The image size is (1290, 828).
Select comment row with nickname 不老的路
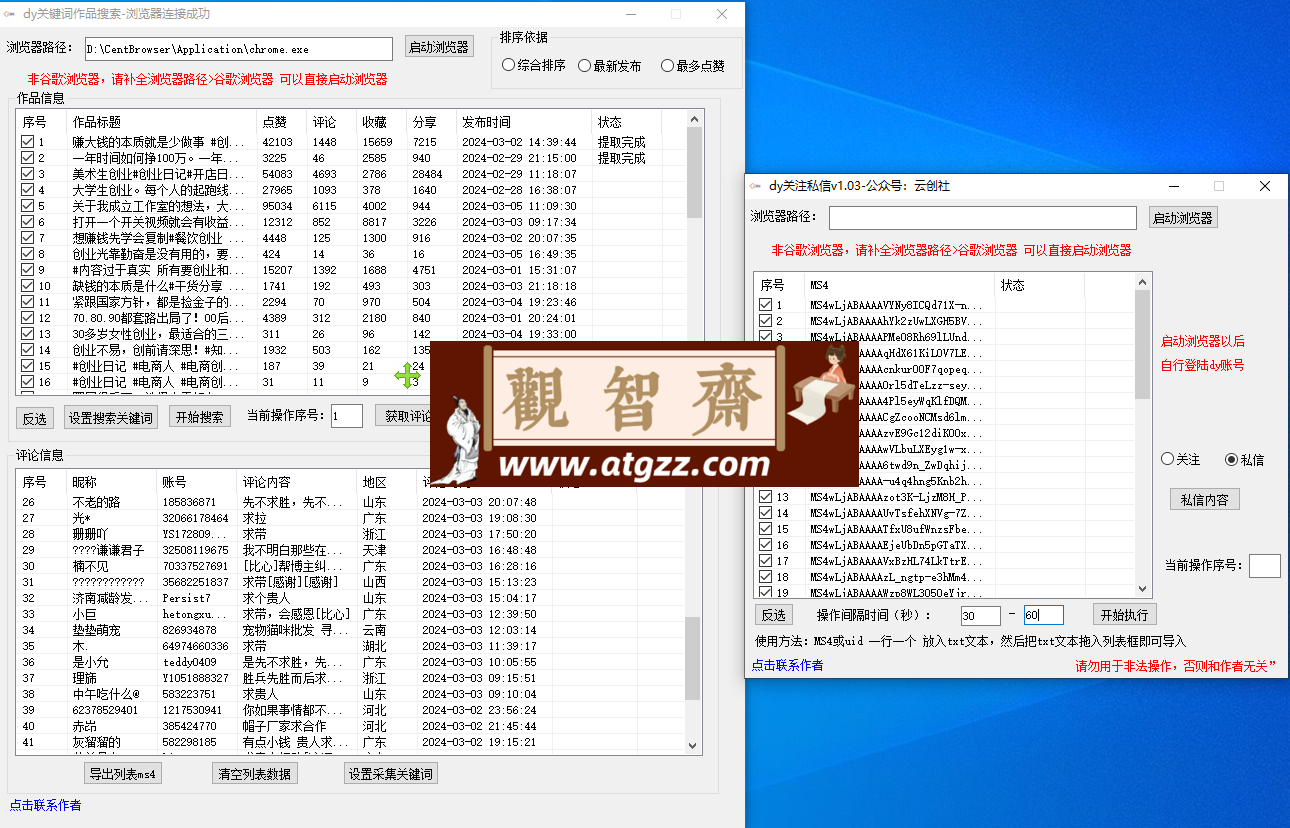pyautogui.click(x=350, y=502)
